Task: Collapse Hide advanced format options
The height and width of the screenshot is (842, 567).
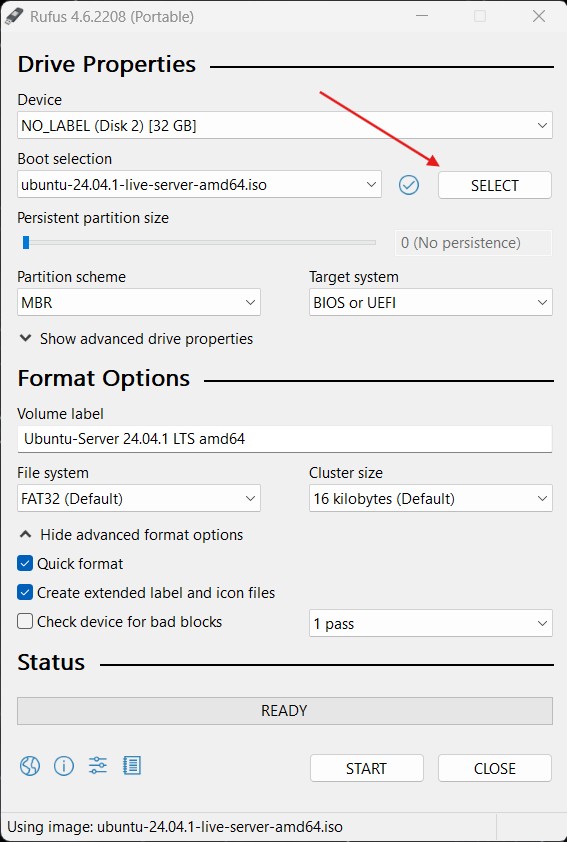Action: (131, 535)
